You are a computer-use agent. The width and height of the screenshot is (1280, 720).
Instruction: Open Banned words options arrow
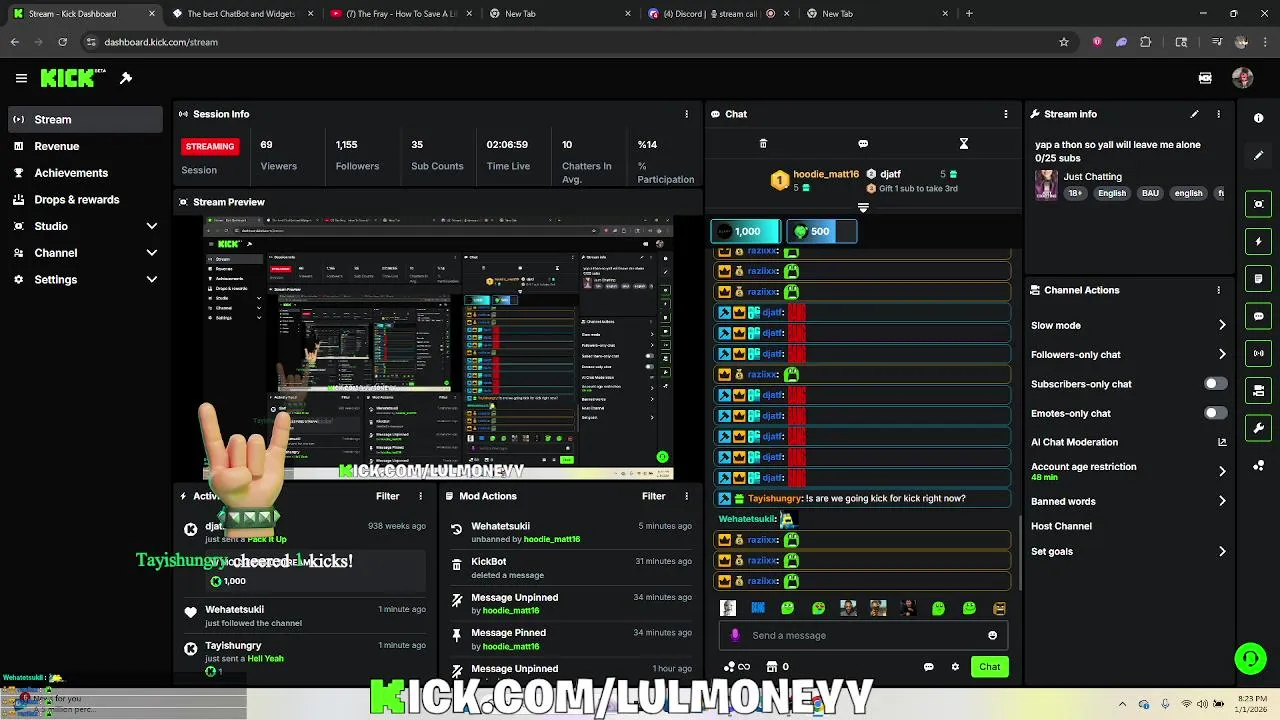click(1222, 501)
